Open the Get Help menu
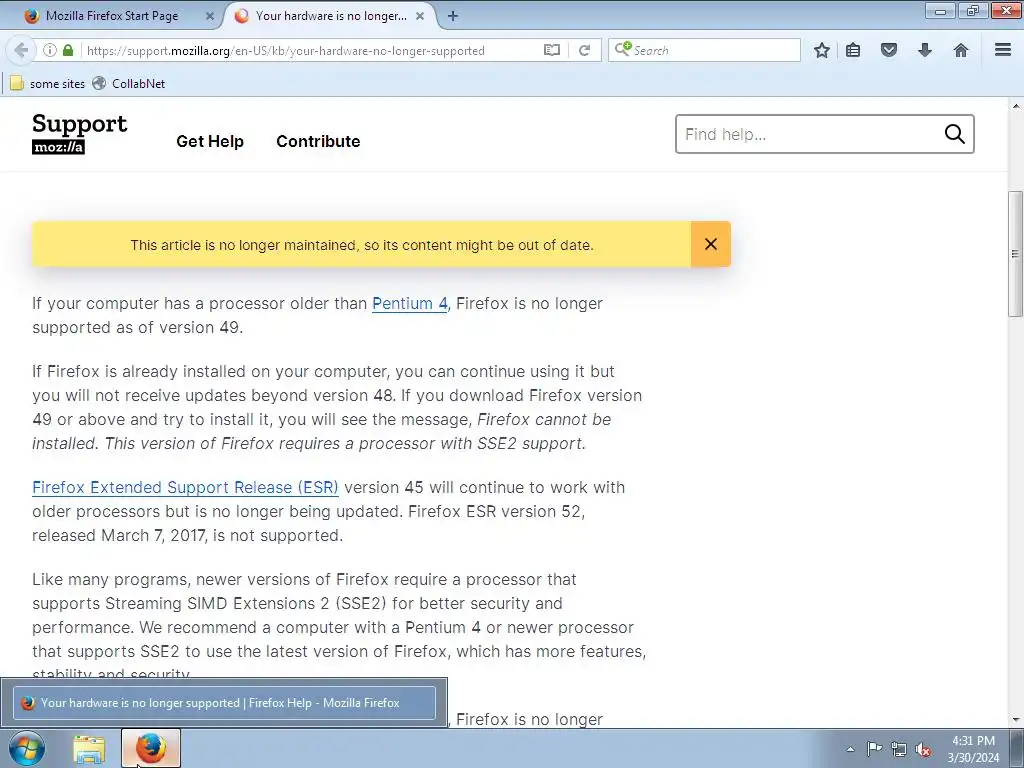 [x=210, y=141]
